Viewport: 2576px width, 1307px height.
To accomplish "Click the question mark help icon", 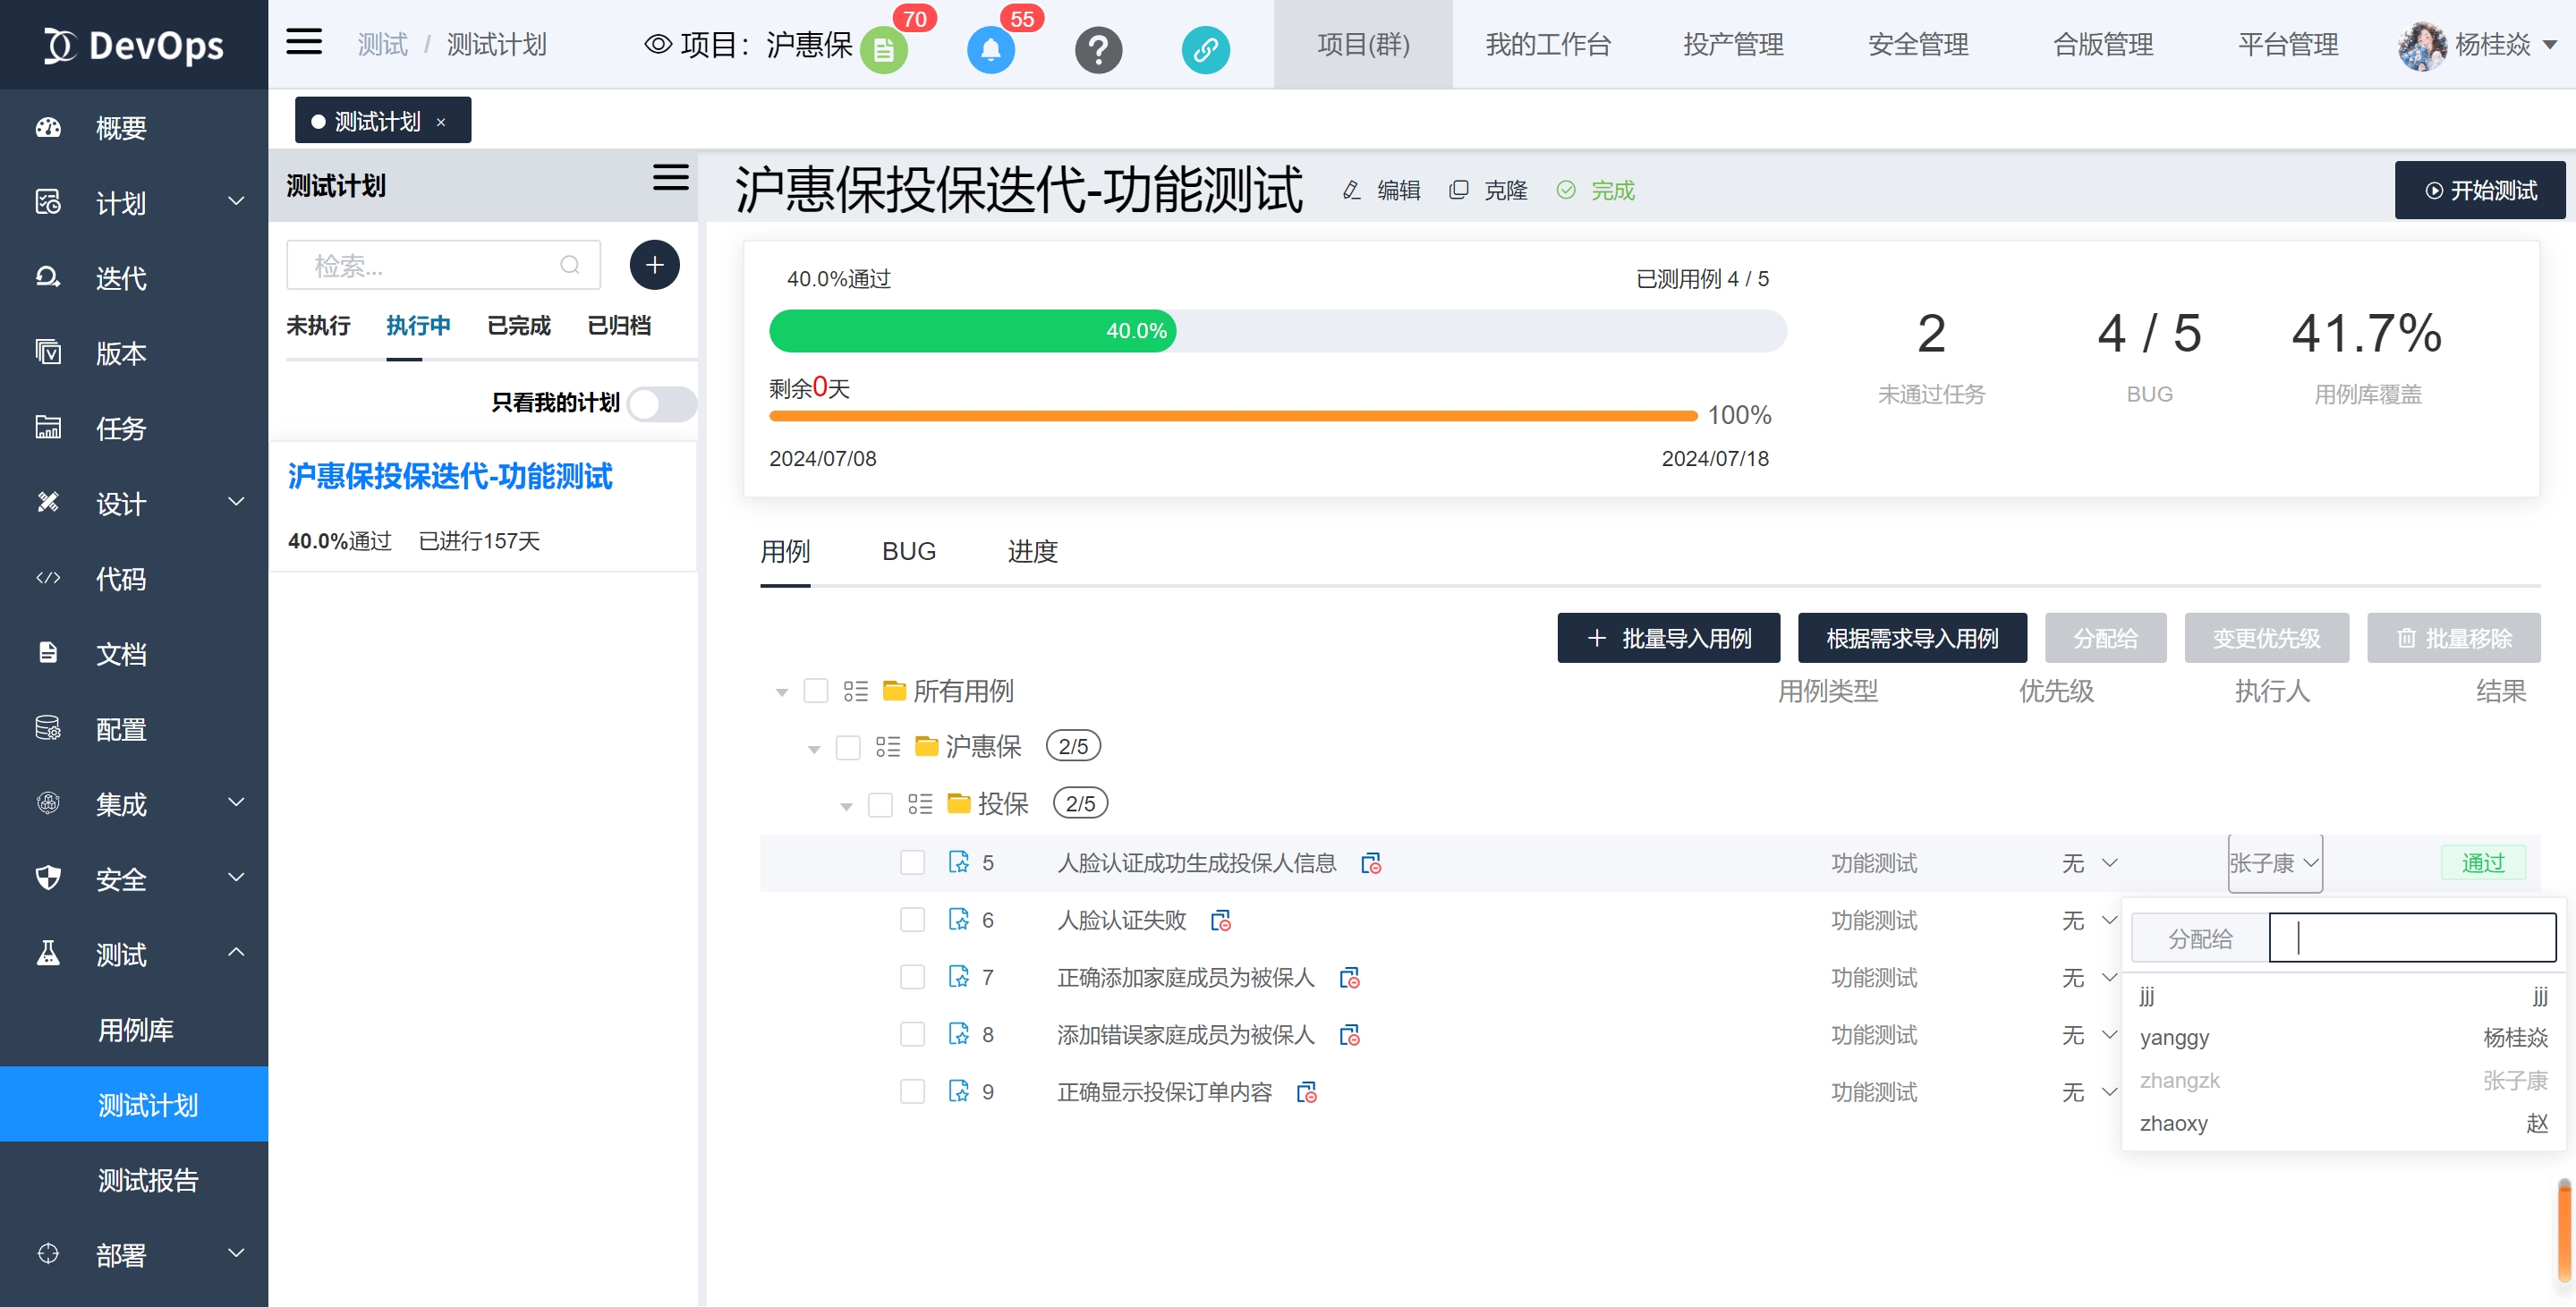I will click(1098, 49).
